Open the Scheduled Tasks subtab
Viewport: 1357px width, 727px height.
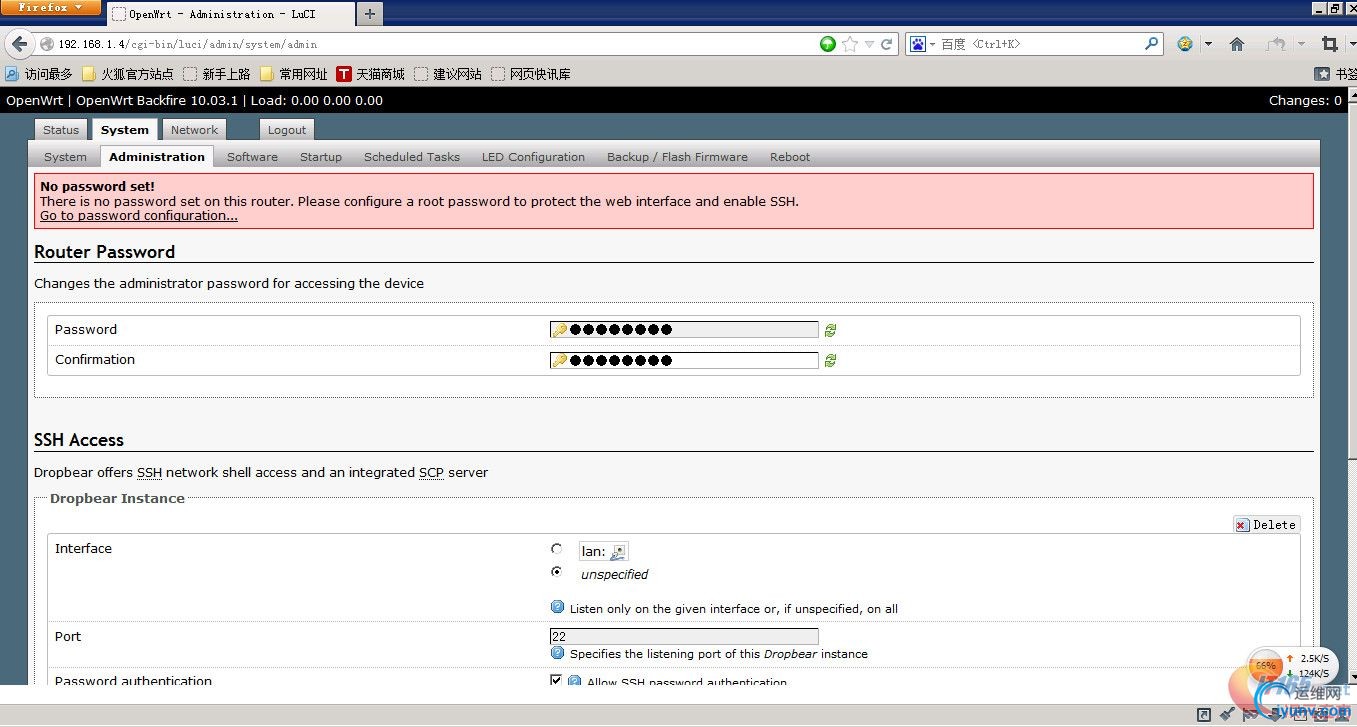tap(412, 157)
